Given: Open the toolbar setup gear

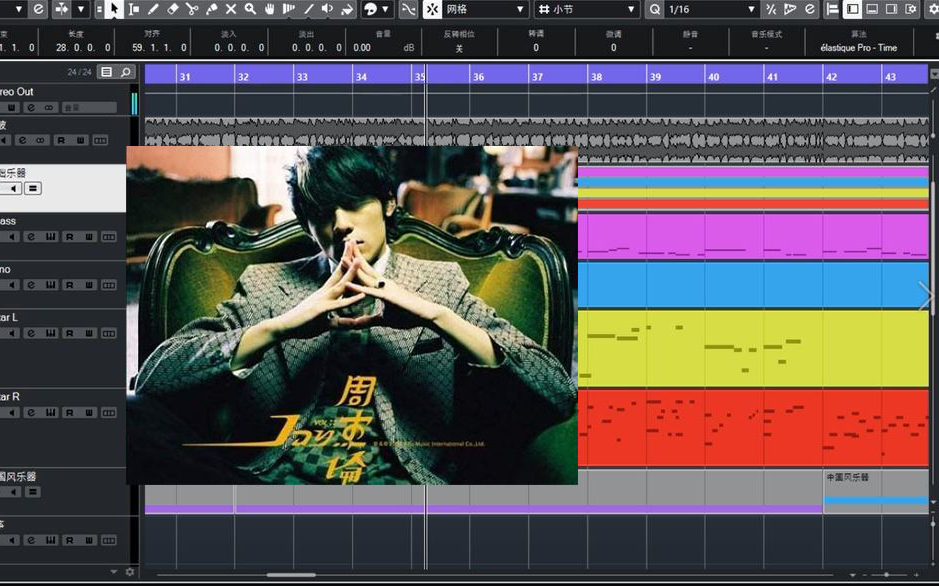Looking at the screenshot, I should [932, 9].
